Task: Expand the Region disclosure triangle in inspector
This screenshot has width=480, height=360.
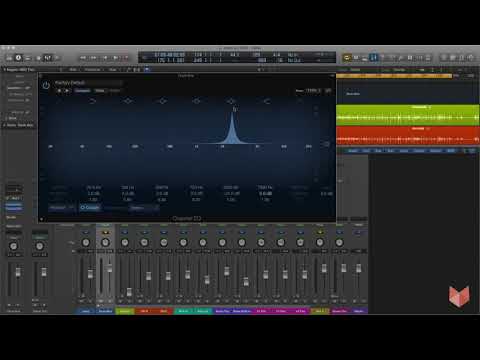Action: pos(5,70)
